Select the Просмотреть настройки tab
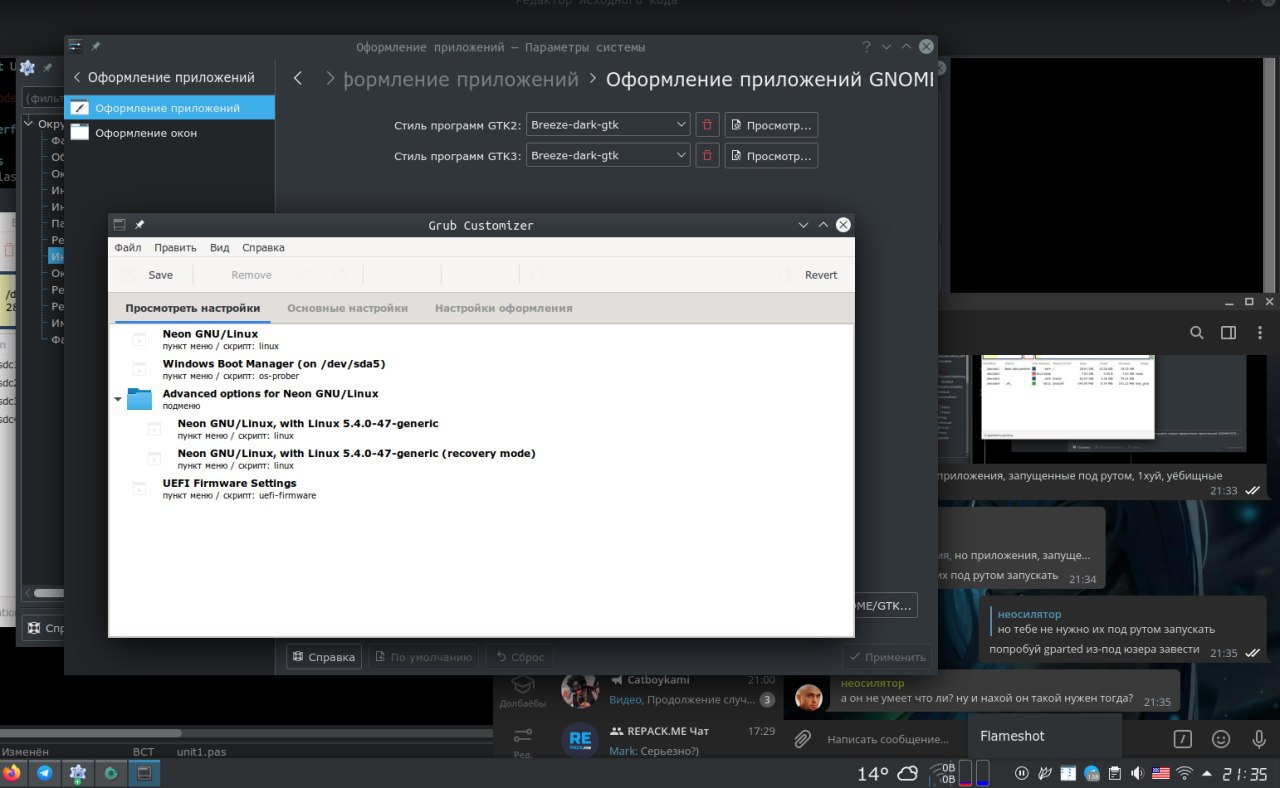 click(x=193, y=308)
